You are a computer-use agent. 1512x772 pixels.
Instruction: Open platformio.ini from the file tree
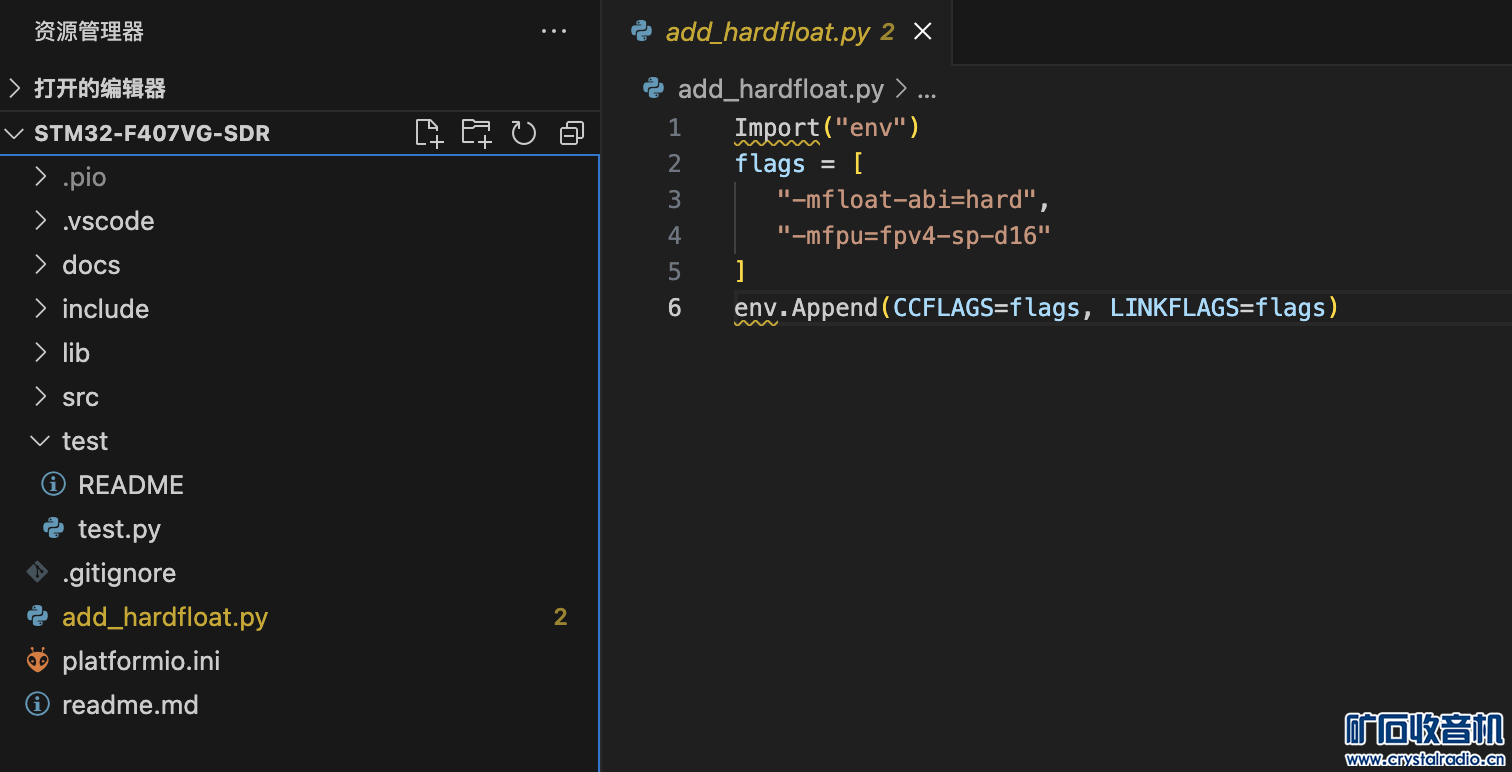pos(141,661)
